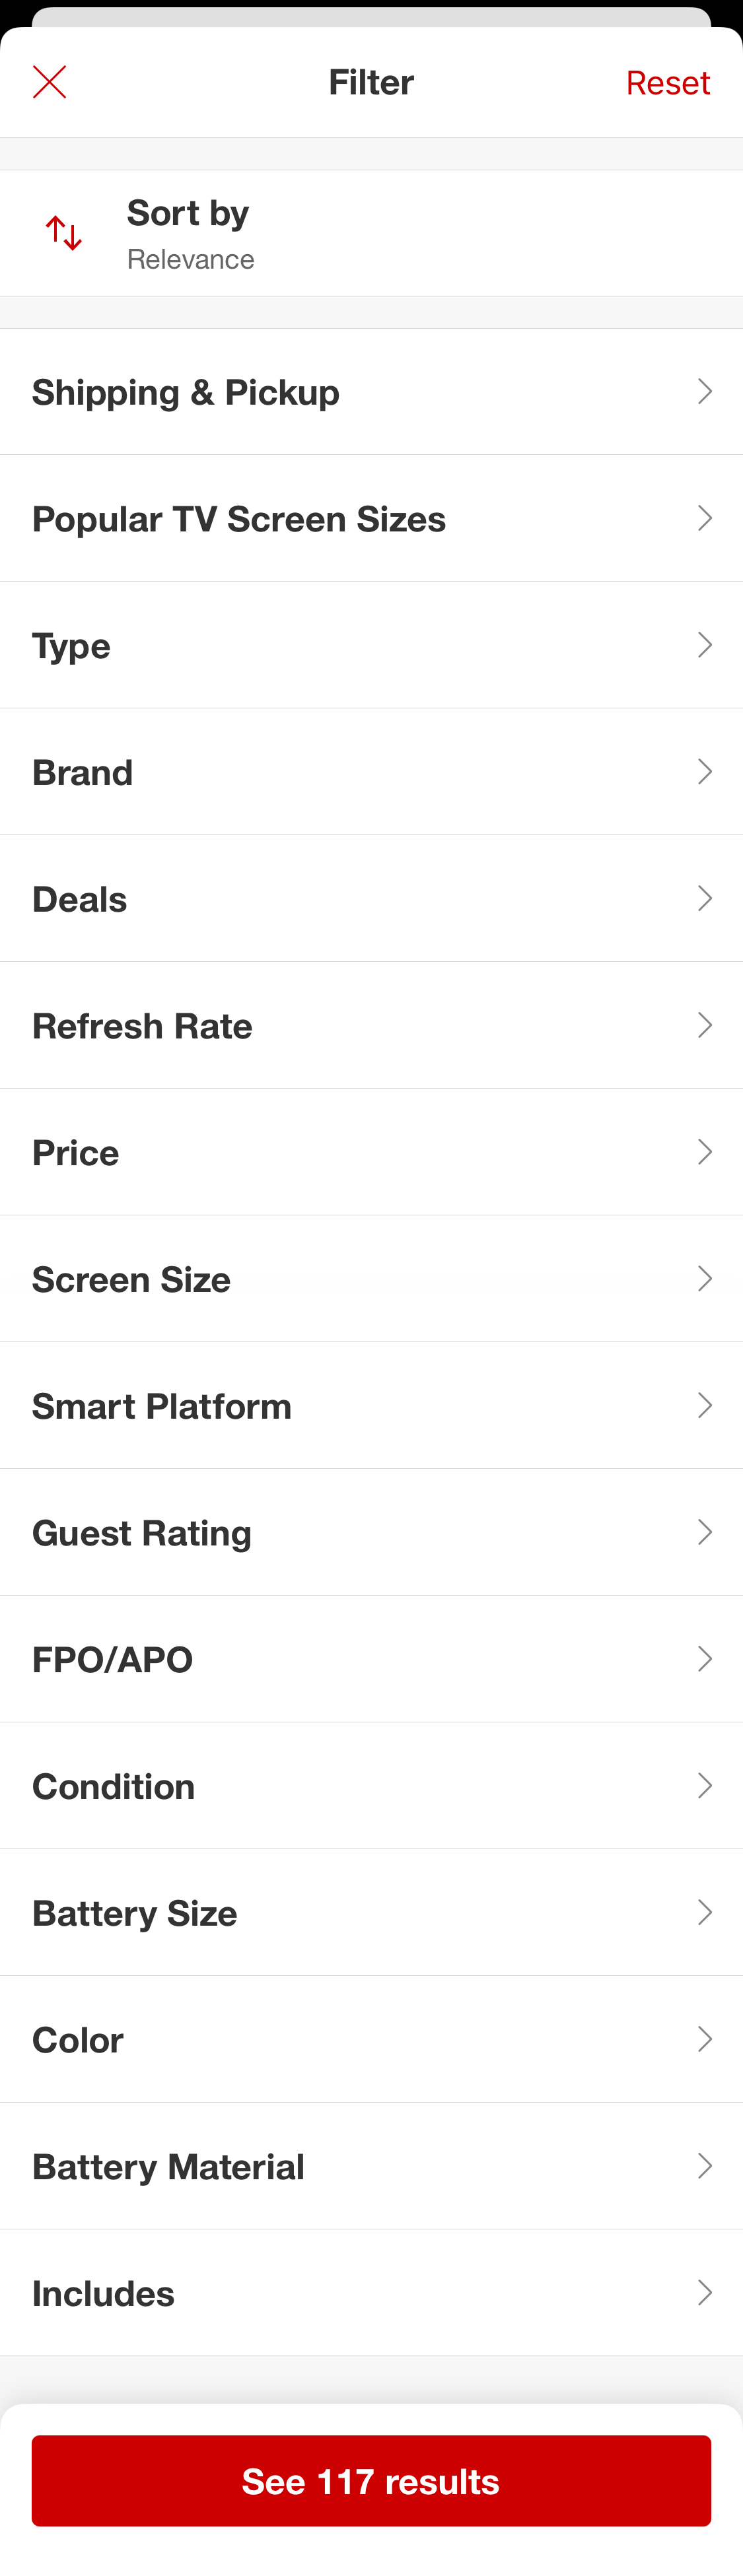Click the Sort by arrows icon
Viewport: 743px width, 2576px height.
tap(62, 232)
